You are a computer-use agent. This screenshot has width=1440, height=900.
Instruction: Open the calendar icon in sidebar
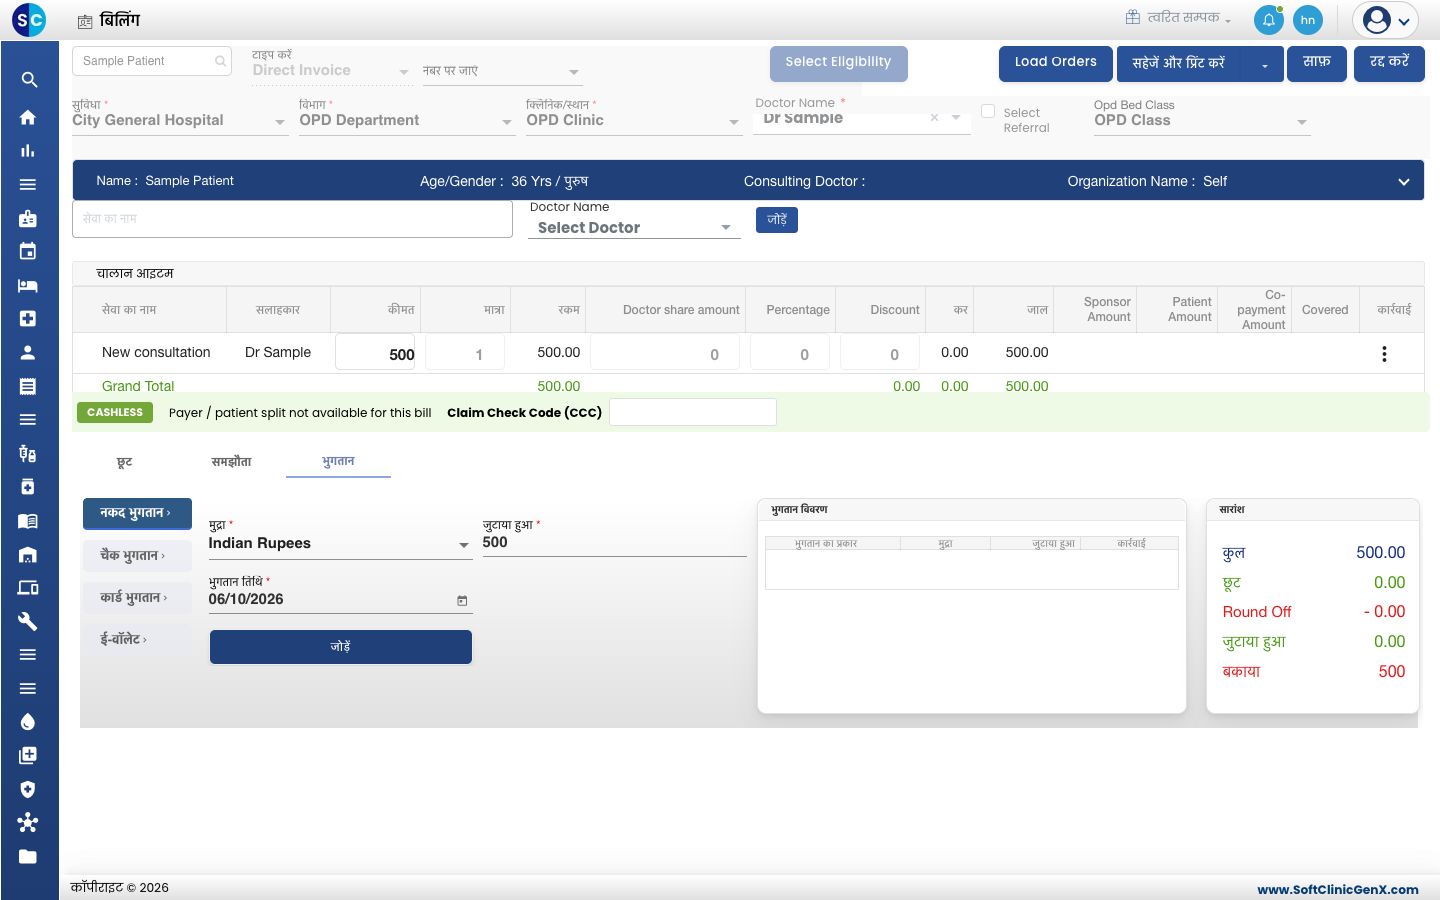coord(28,251)
